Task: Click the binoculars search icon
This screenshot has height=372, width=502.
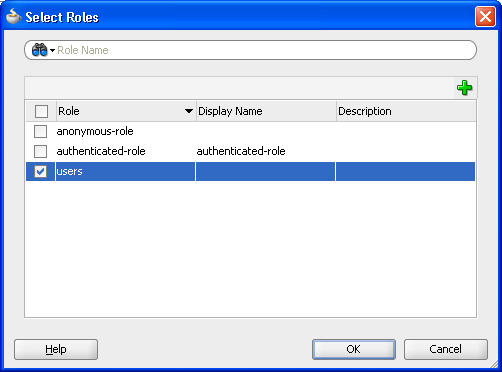Action: [x=39, y=50]
